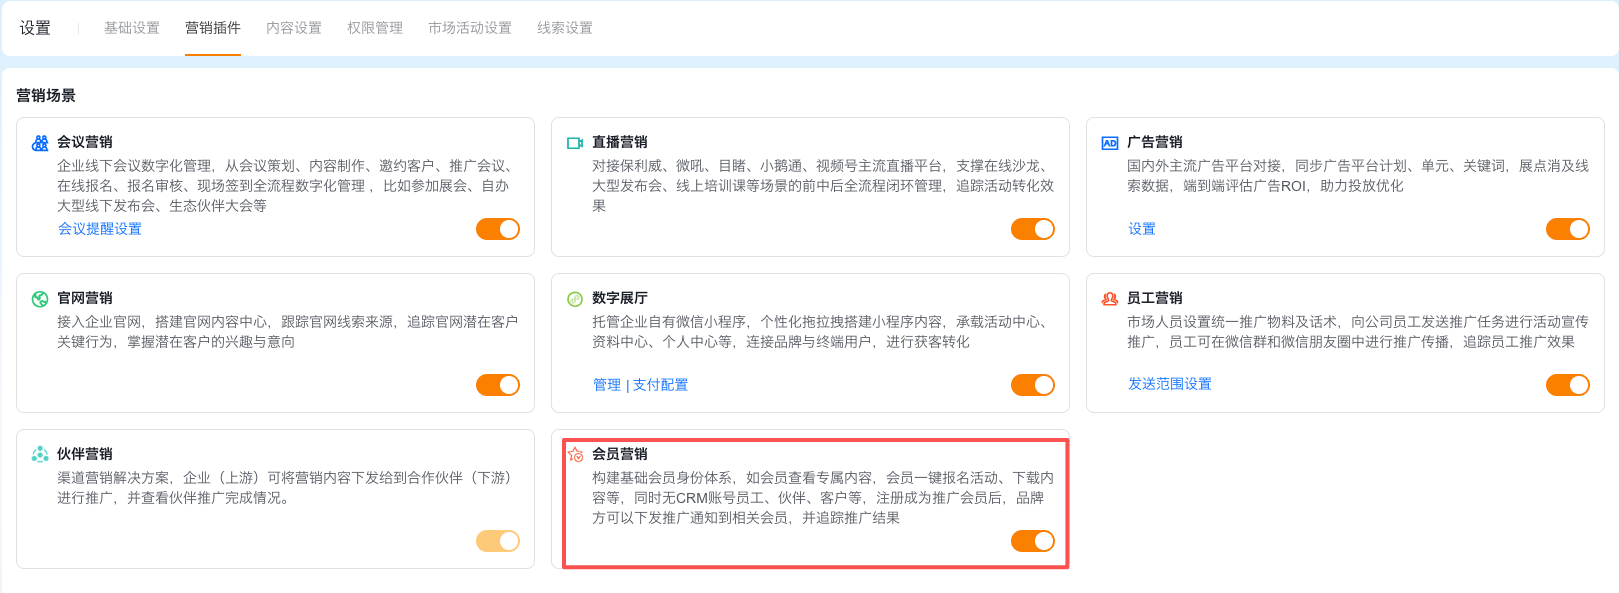Switch to the 基础设置 tab
Screen dimensions: 1619x593
click(x=132, y=28)
